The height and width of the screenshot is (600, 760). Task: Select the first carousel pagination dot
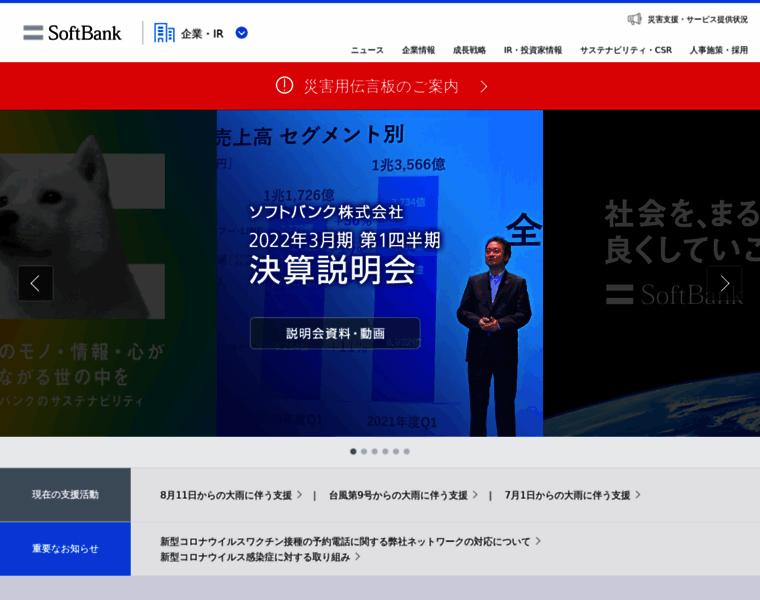click(x=353, y=452)
